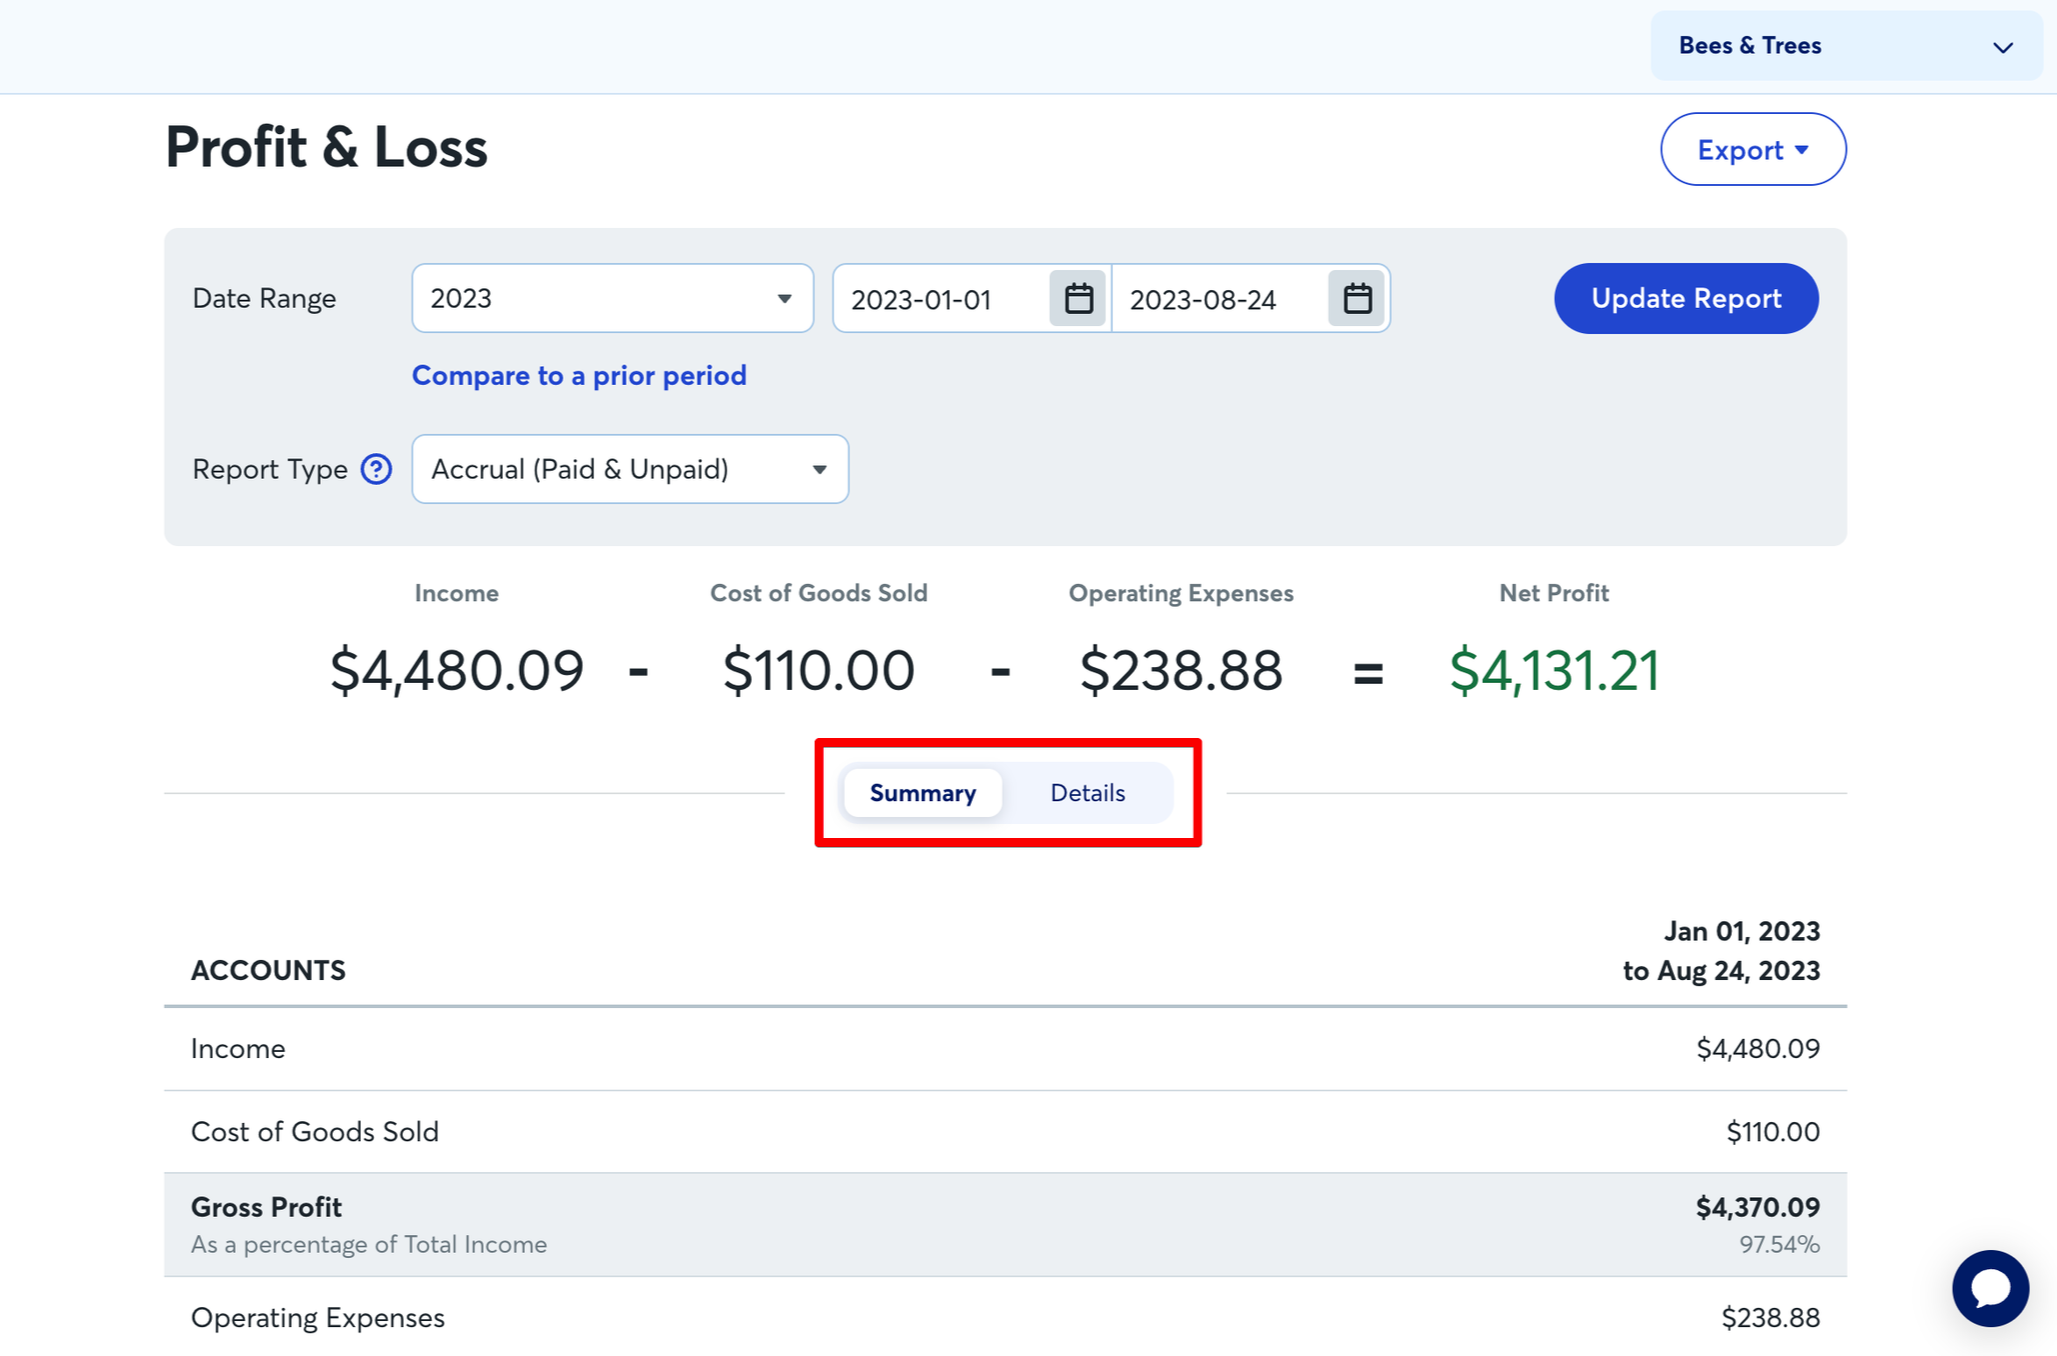Click the Report Type dropdown arrow
The image size is (2057, 1356).
point(818,469)
